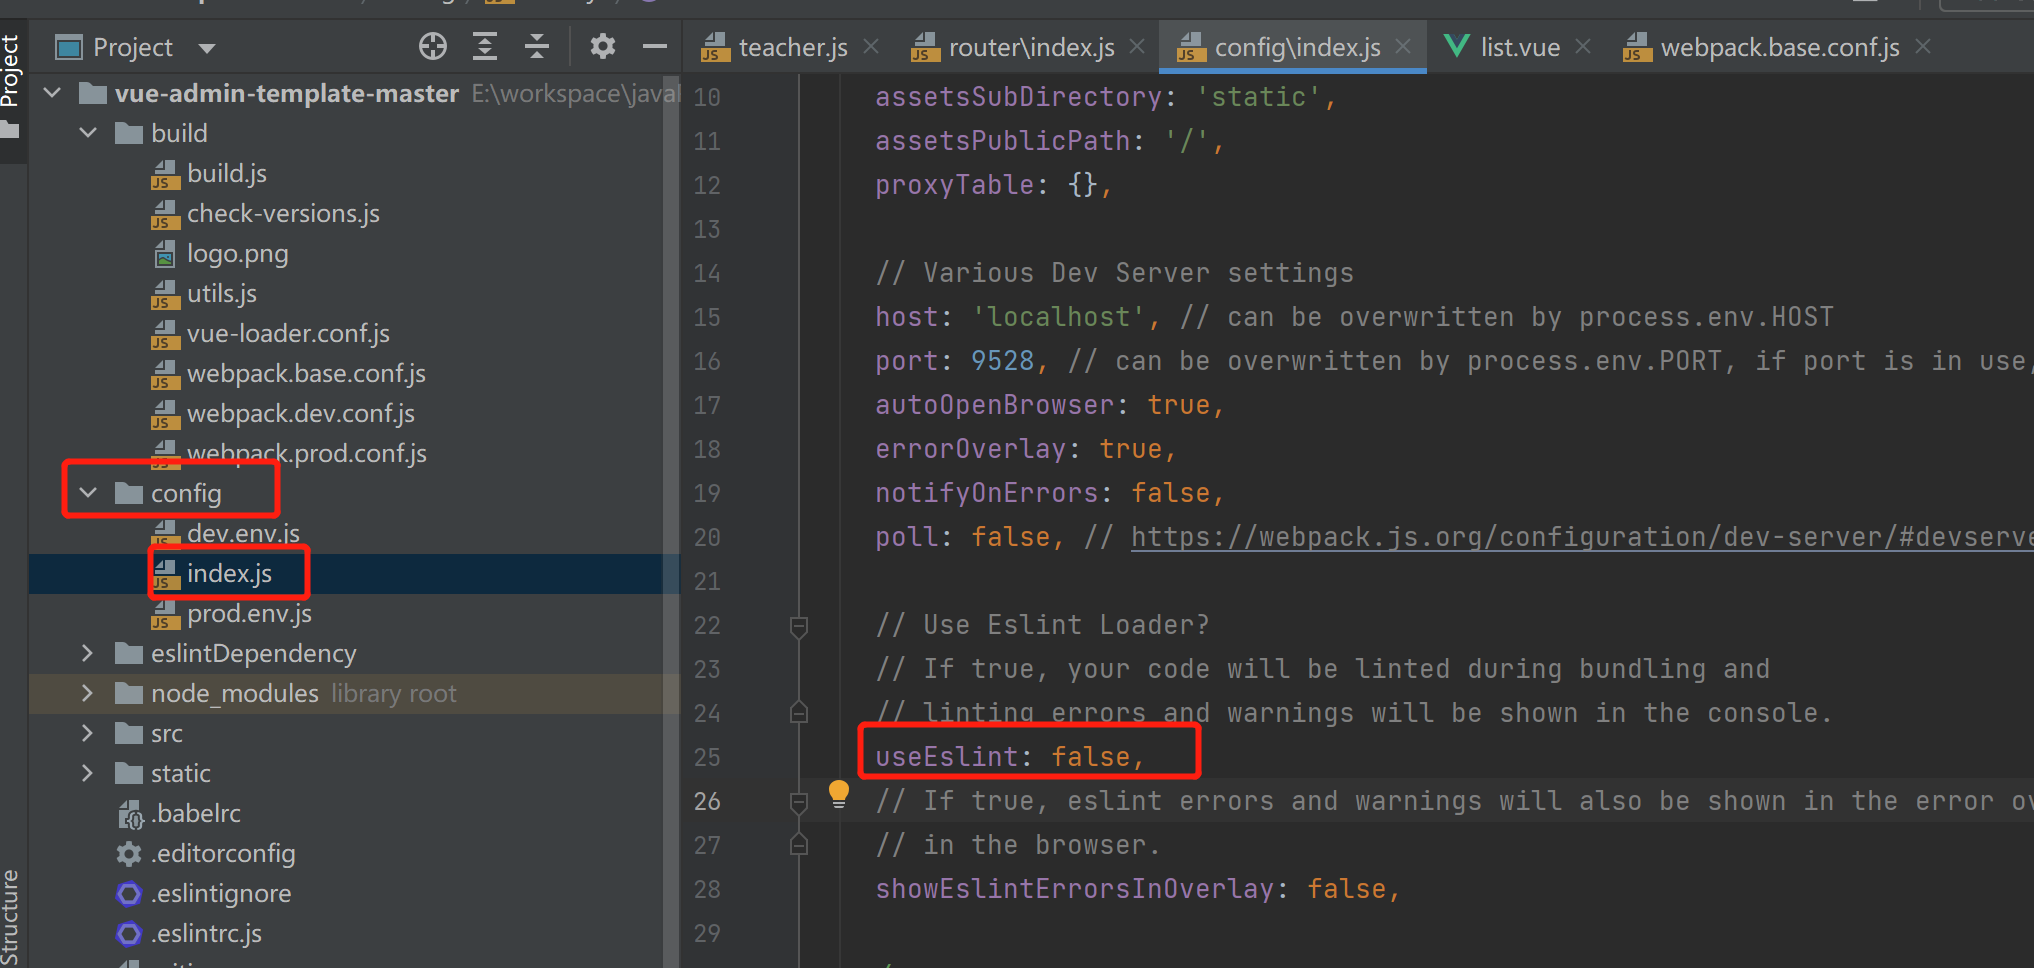2034x968 pixels.
Task: Collapse the build folder
Action: tap(89, 133)
